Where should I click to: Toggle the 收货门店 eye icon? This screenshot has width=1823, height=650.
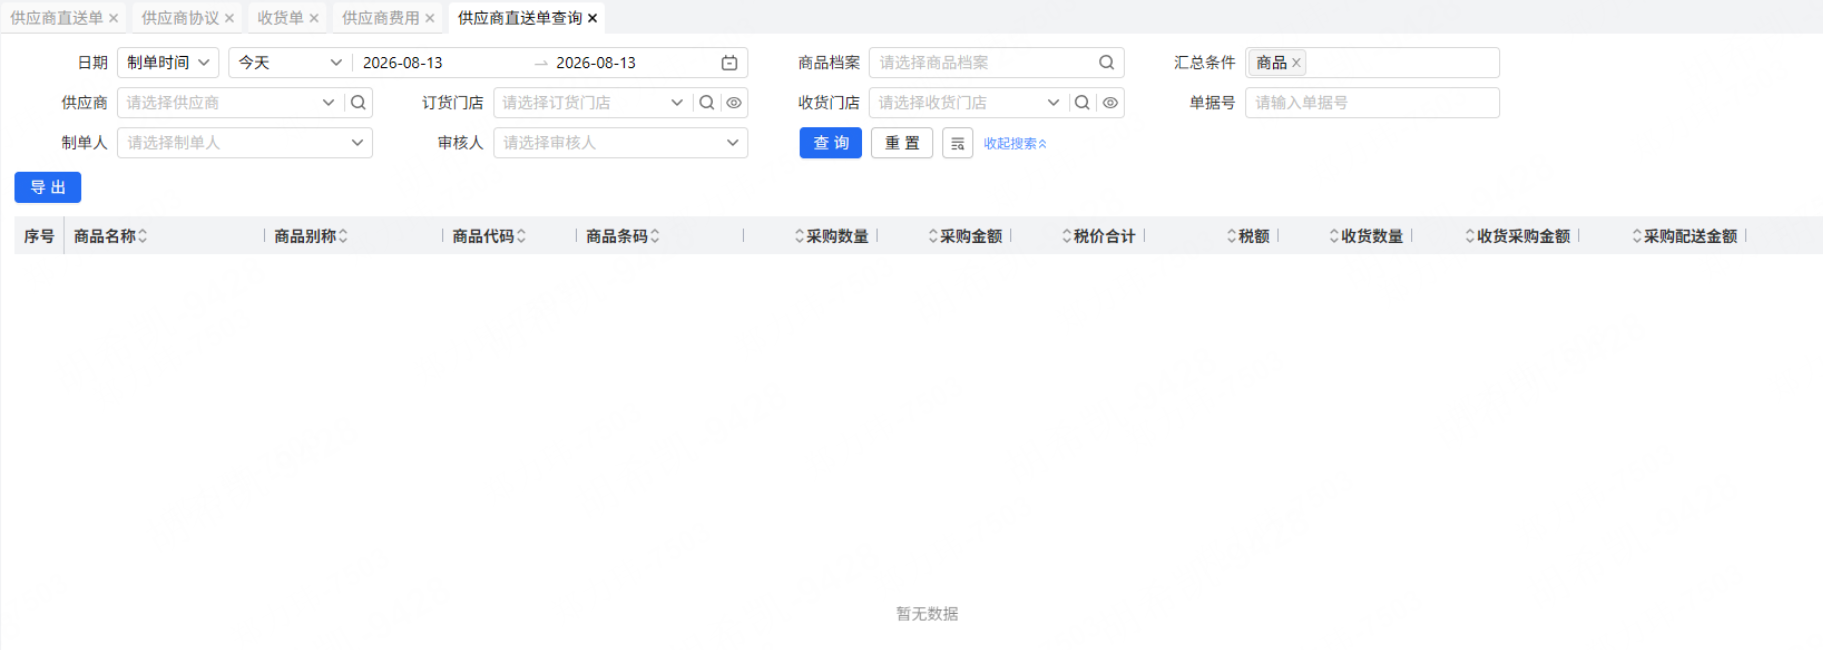(x=1110, y=102)
